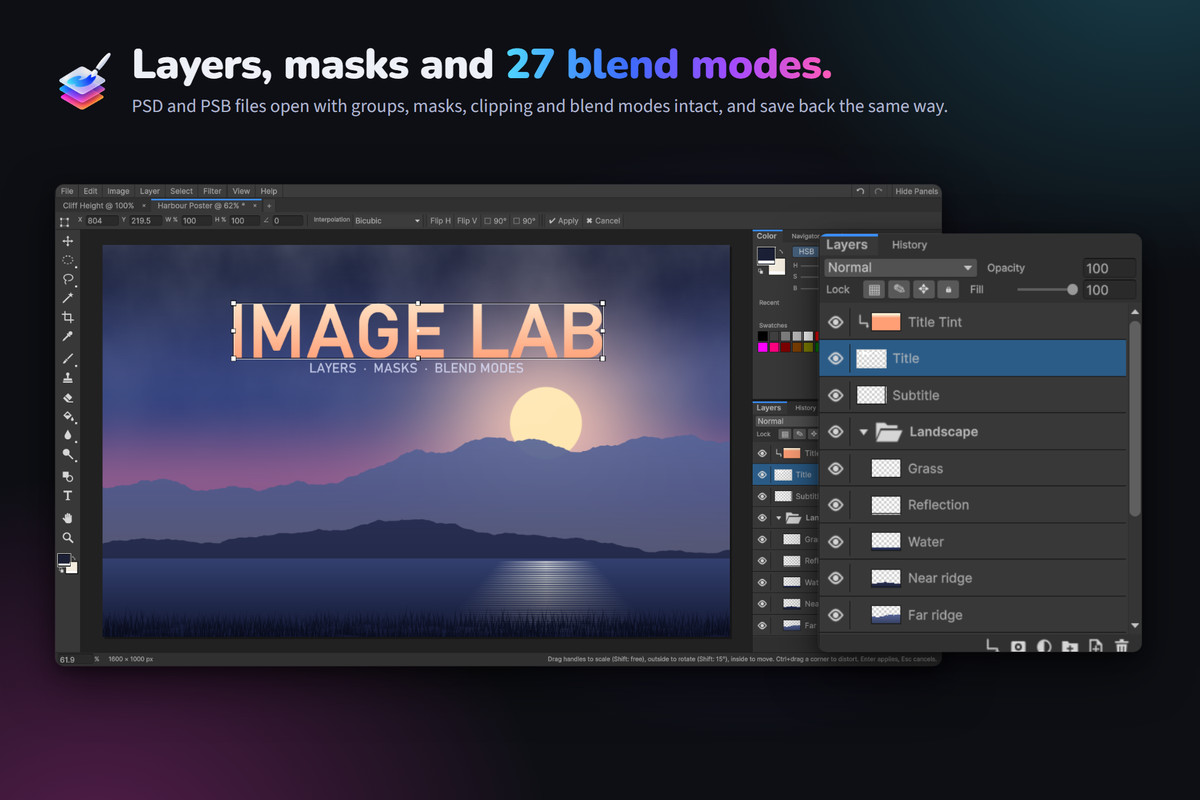Select the Paint Bucket tool
The image size is (1200, 800).
[68, 416]
